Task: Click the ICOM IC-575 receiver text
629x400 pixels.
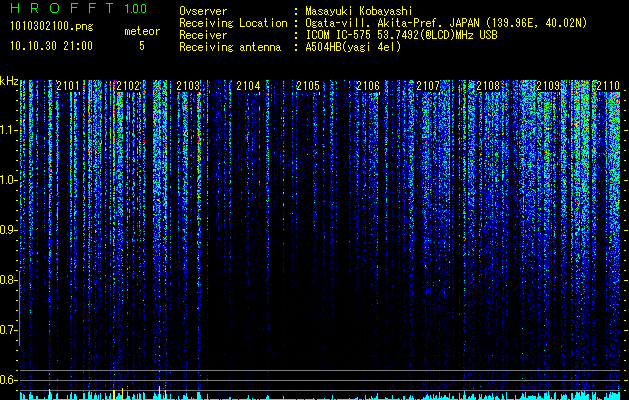Action: click(401, 35)
